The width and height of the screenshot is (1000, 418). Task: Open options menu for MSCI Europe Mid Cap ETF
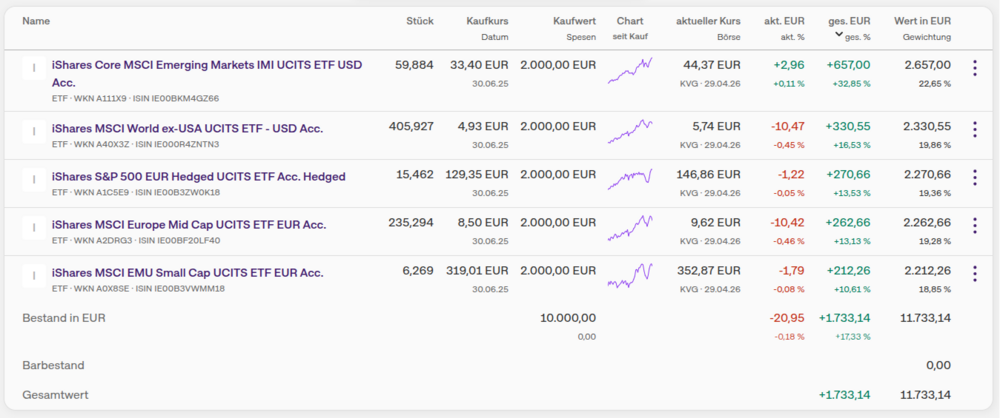tap(974, 226)
